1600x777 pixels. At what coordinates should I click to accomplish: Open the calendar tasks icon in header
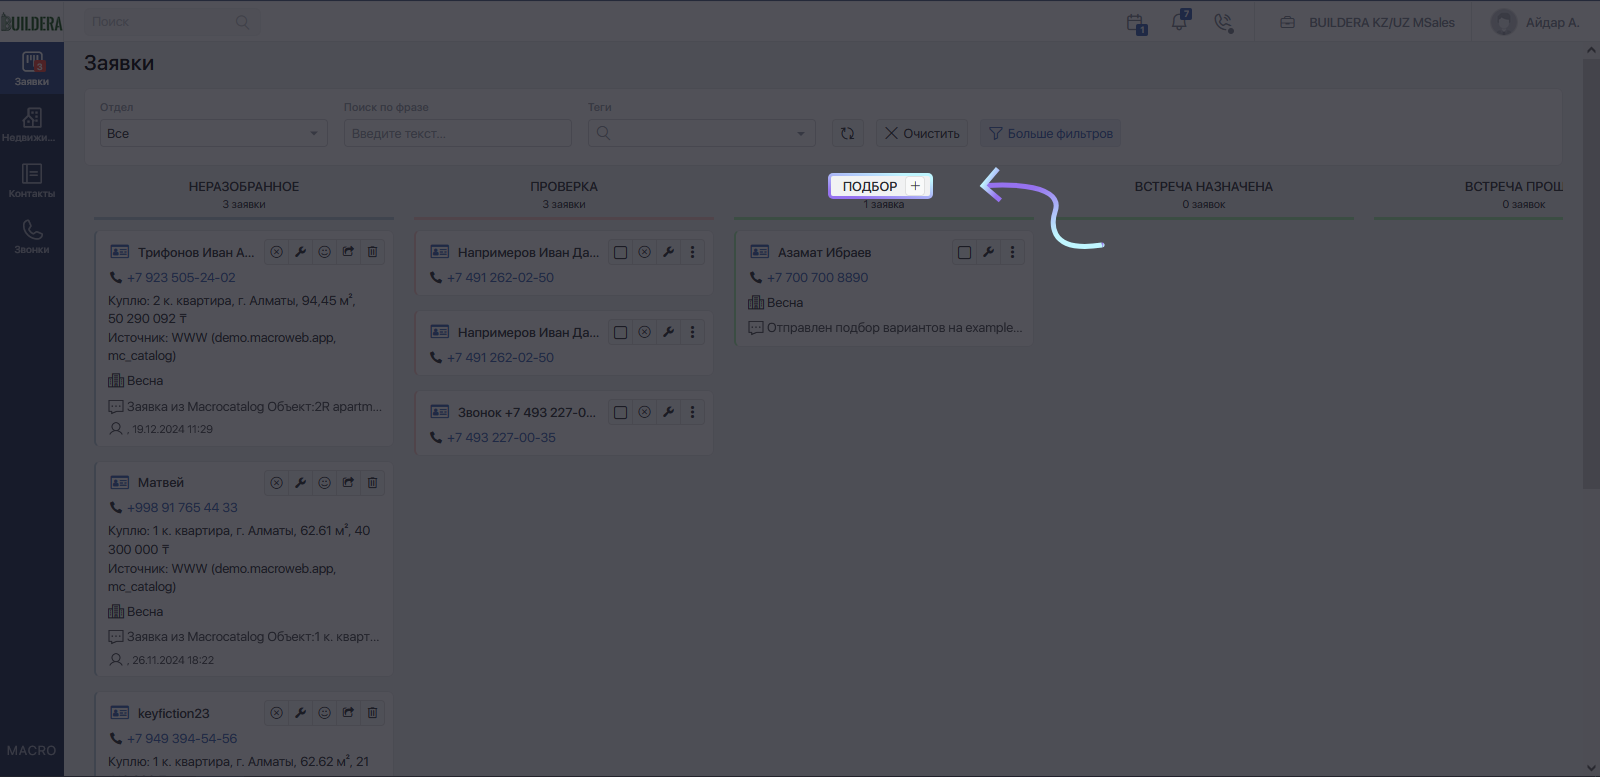[x=1136, y=23]
